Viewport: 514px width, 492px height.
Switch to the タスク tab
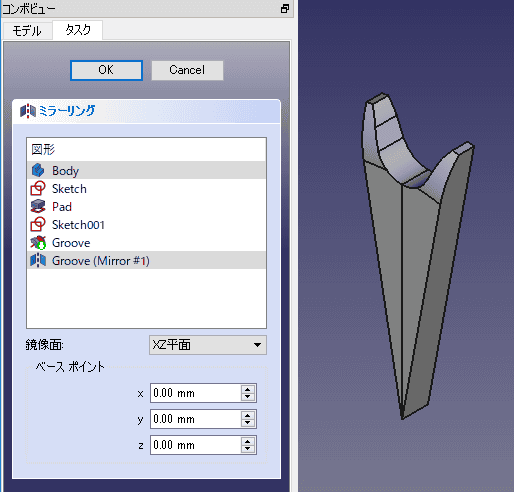[x=78, y=30]
